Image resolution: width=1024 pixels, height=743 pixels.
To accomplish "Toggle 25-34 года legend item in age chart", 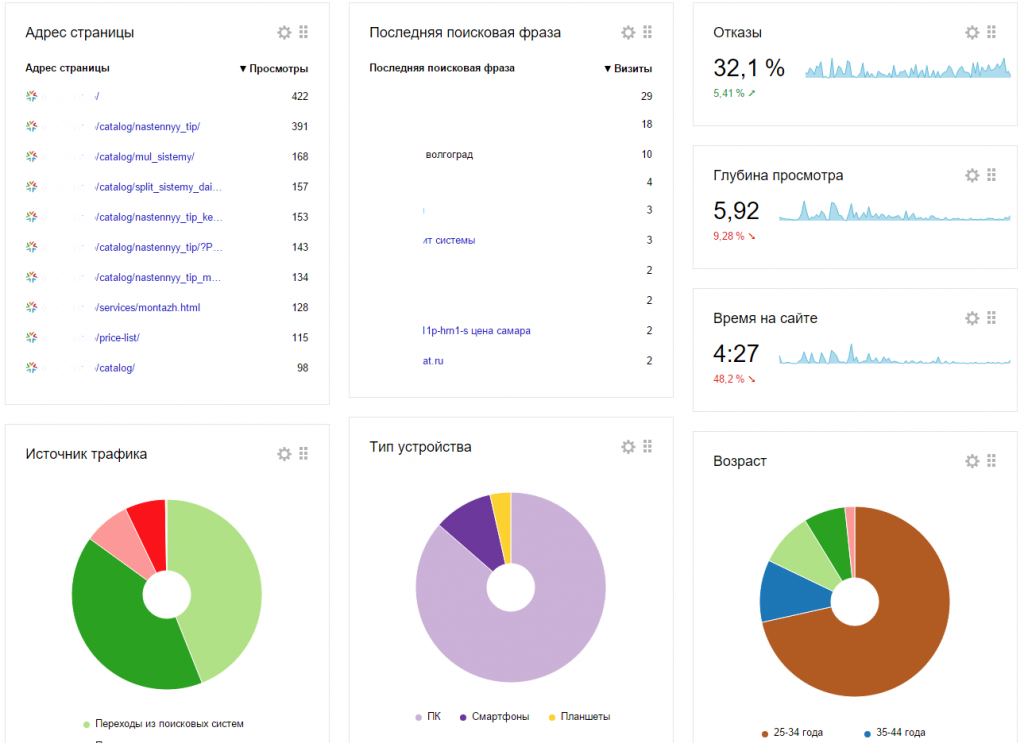I will 792,733.
